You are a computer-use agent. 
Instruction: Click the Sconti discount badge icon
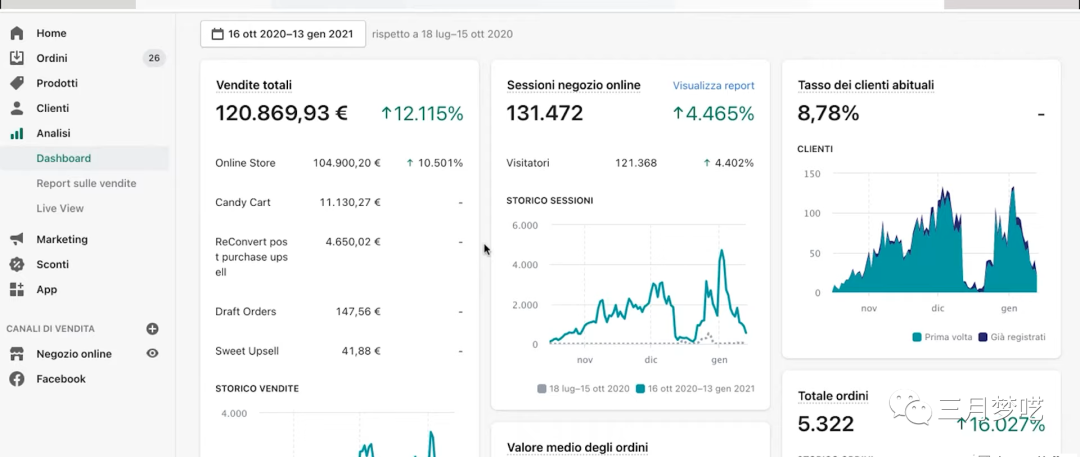[17, 264]
